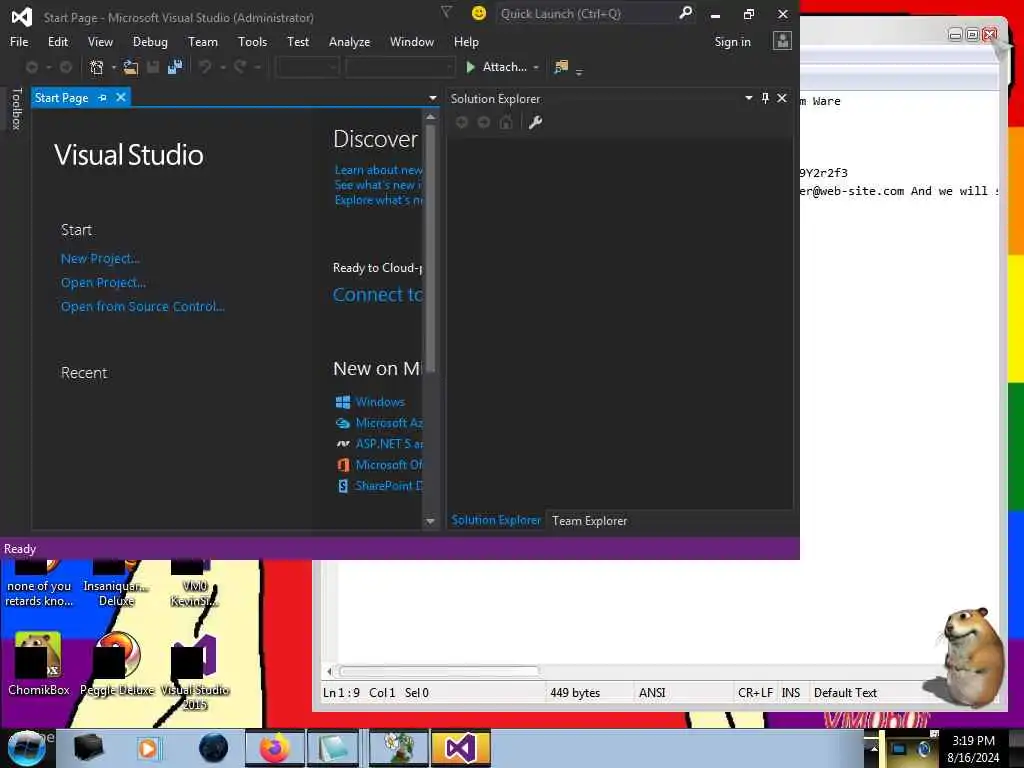The image size is (1024, 768).
Task: Click the Find in Files toolbar icon
Action: coord(561,67)
